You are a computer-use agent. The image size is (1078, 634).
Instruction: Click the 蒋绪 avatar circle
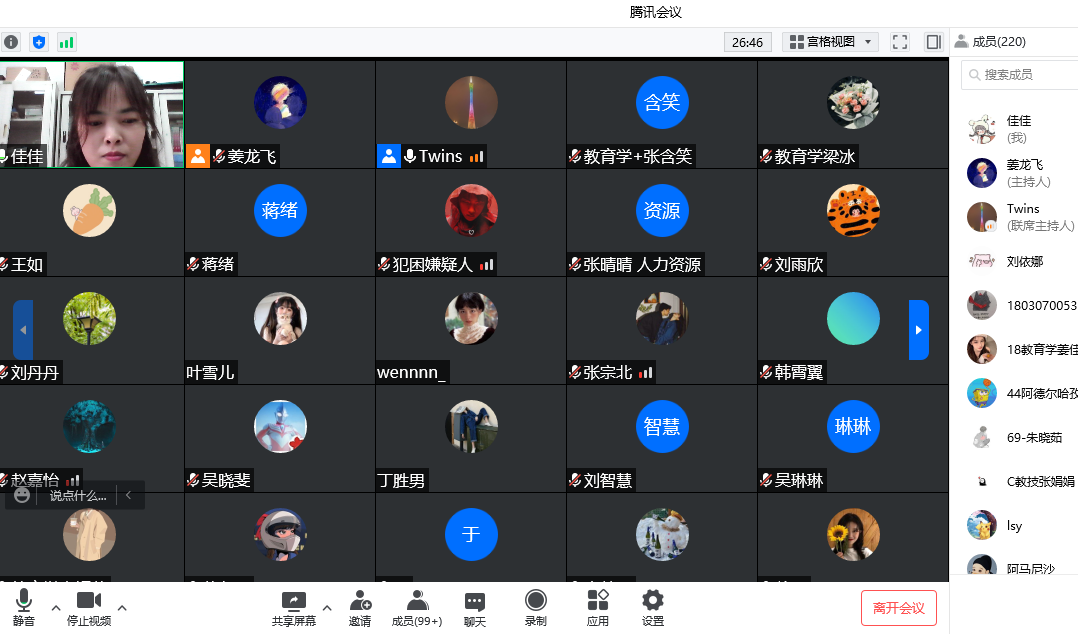click(x=280, y=210)
